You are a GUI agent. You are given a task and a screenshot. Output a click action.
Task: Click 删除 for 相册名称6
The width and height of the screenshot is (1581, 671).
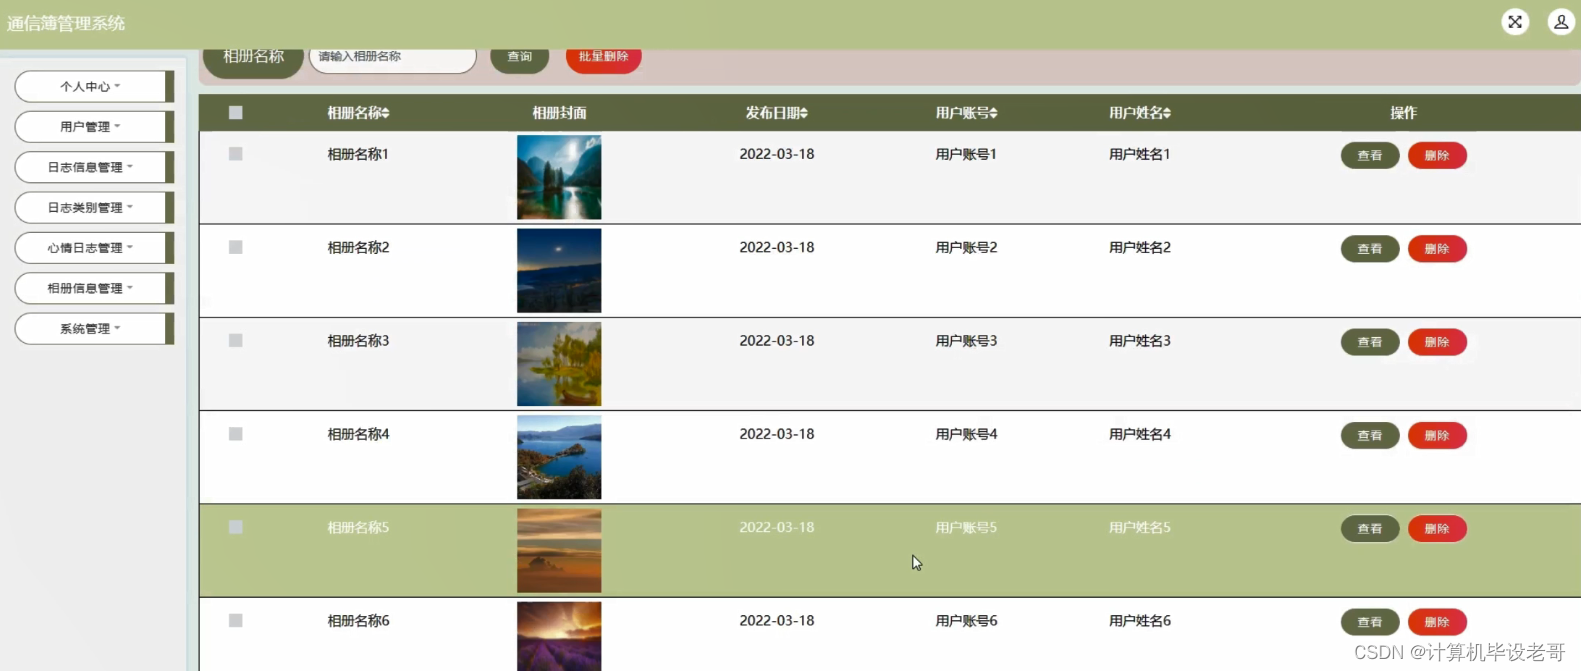click(x=1437, y=622)
